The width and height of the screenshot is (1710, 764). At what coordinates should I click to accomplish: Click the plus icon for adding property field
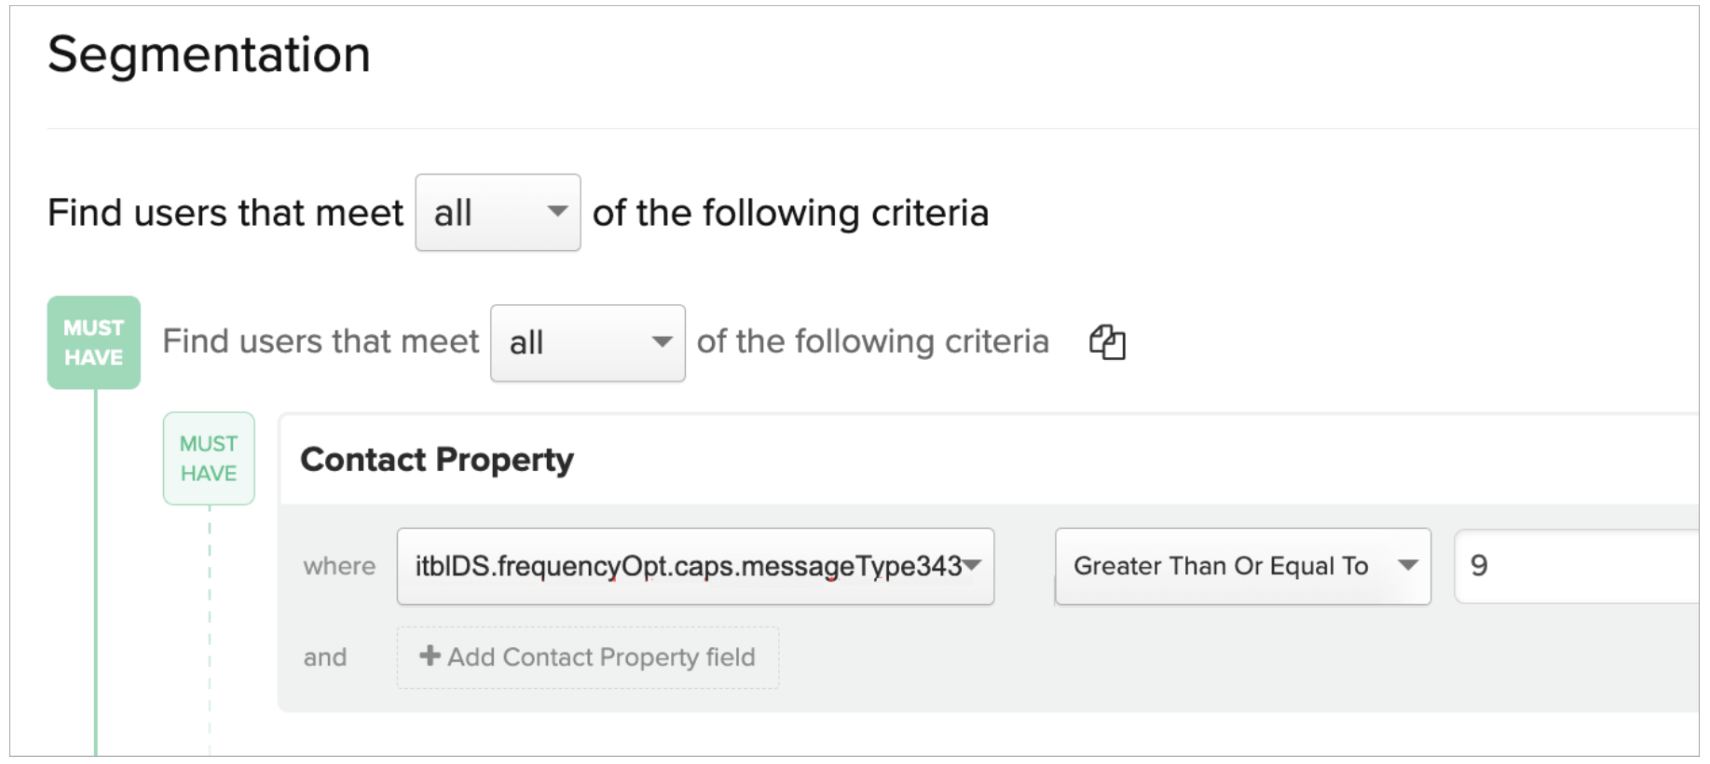[x=430, y=656]
